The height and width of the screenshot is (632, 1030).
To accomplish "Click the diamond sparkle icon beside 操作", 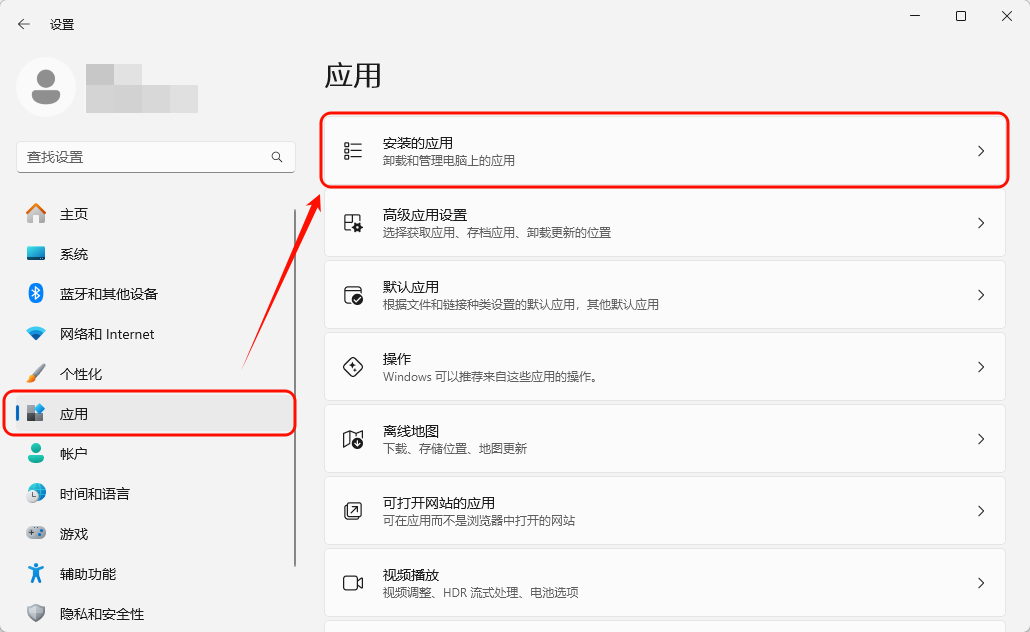I will pos(353,367).
